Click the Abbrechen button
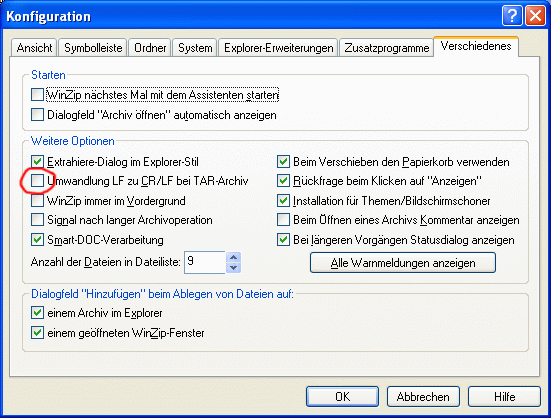 pos(423,397)
